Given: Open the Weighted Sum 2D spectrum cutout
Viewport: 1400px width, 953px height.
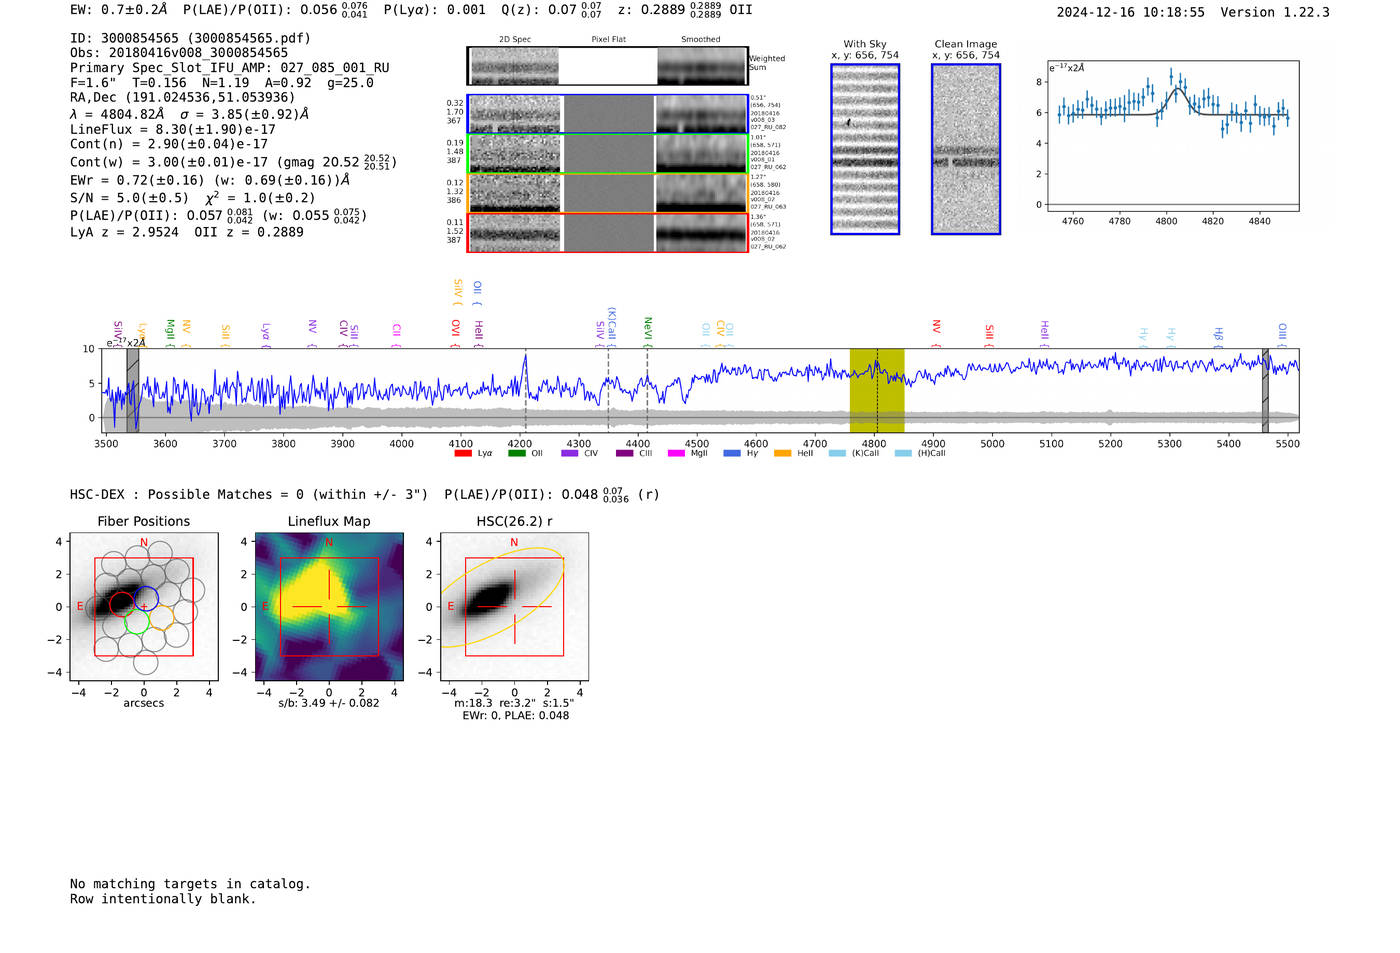Looking at the screenshot, I should point(607,66).
